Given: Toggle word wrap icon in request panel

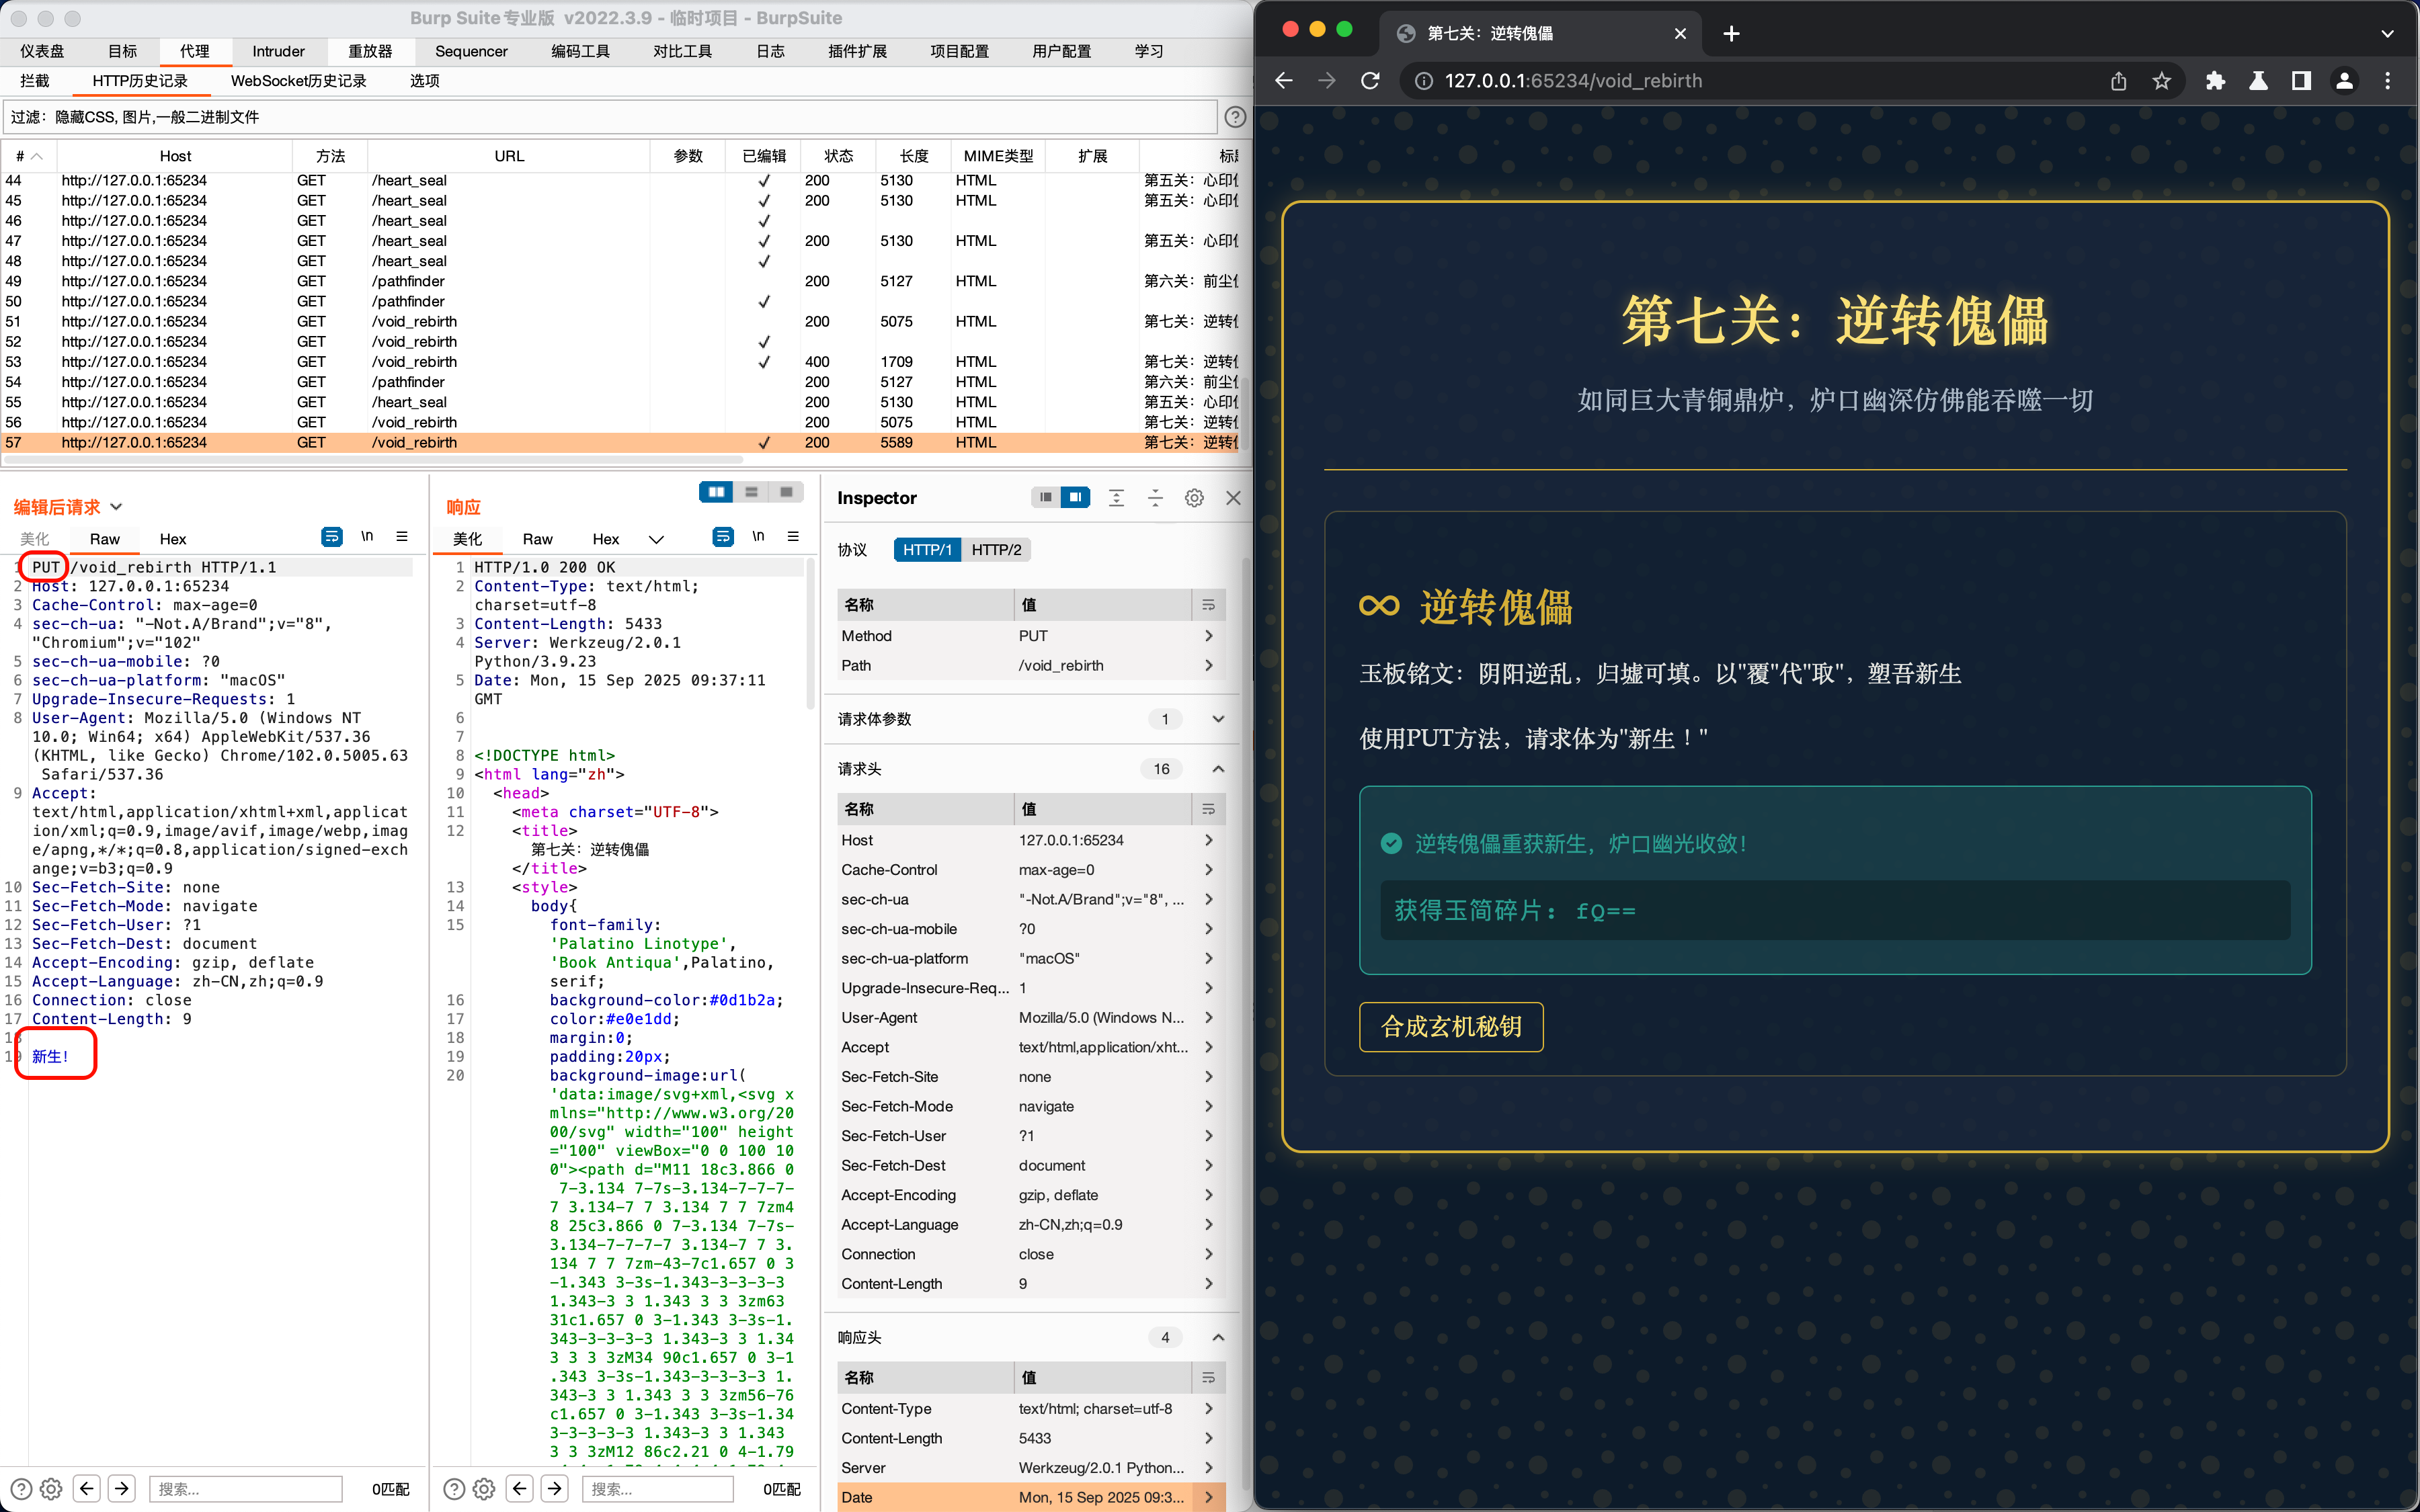Looking at the screenshot, I should coord(332,537).
